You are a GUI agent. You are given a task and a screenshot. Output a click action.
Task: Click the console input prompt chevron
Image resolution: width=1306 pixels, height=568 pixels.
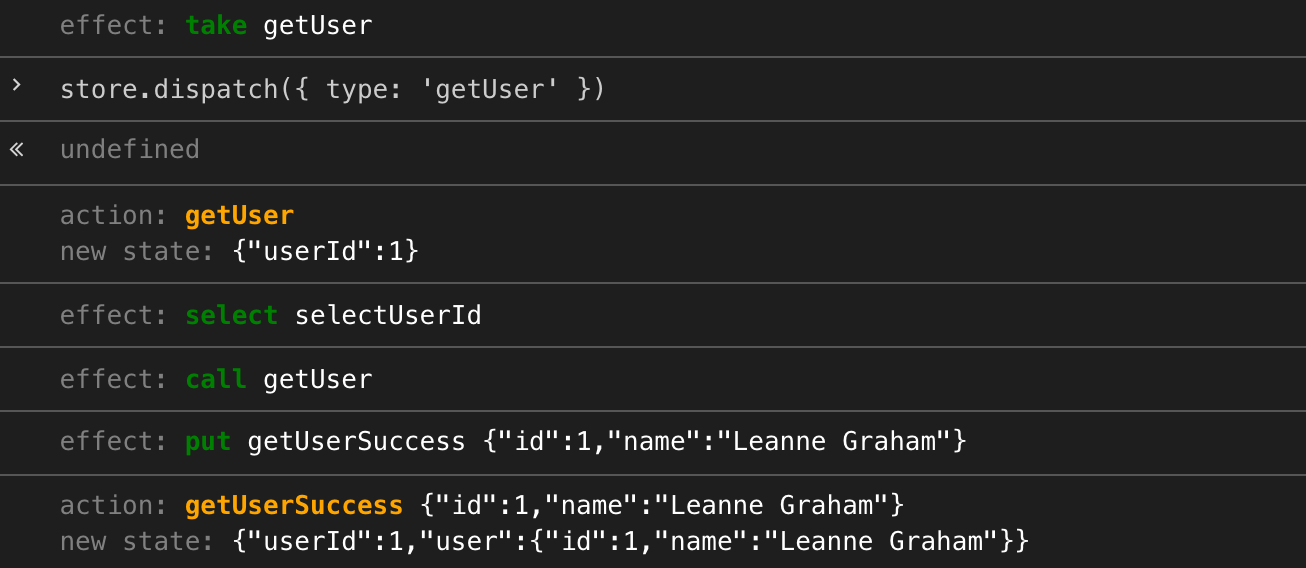click(x=16, y=86)
